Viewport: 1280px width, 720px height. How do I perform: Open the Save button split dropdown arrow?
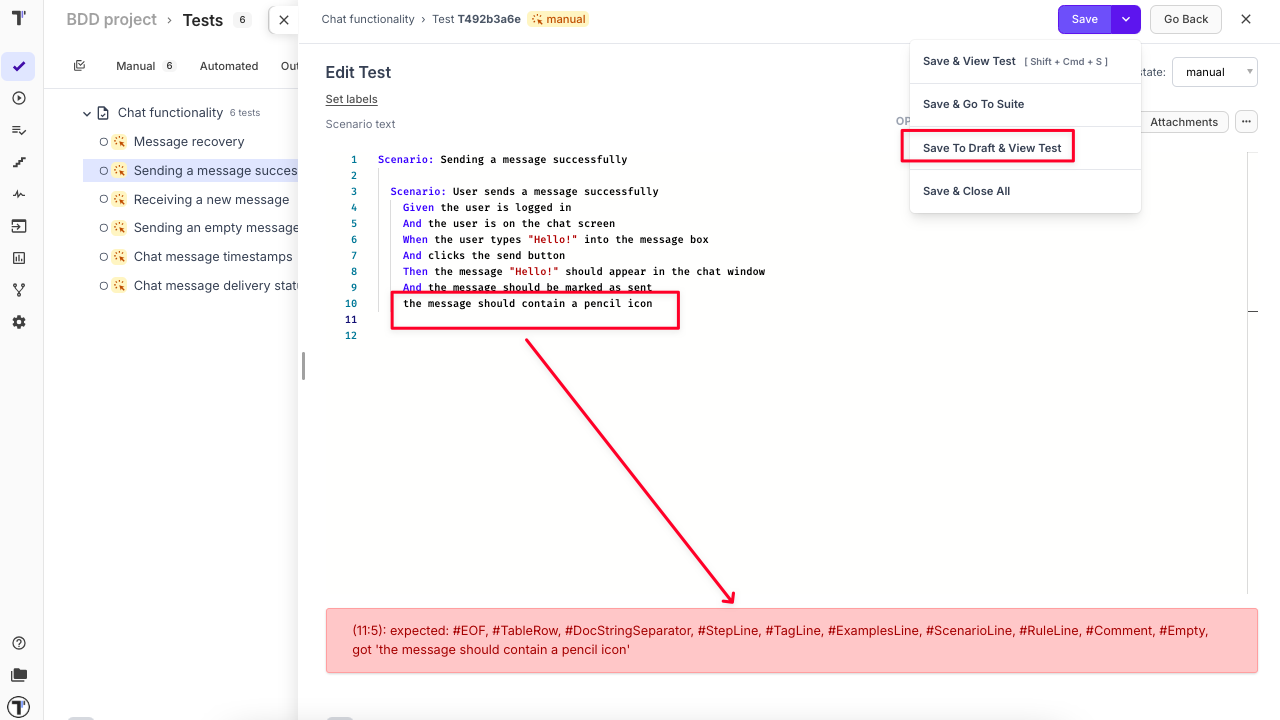1125,19
